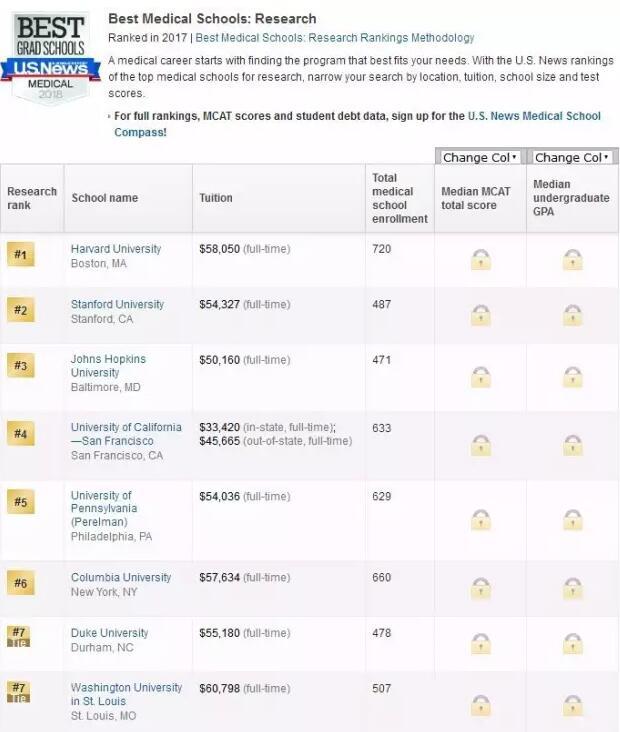Click the MCAT lock icon for UC San Francisco
This screenshot has height=732, width=620.
pos(481,445)
